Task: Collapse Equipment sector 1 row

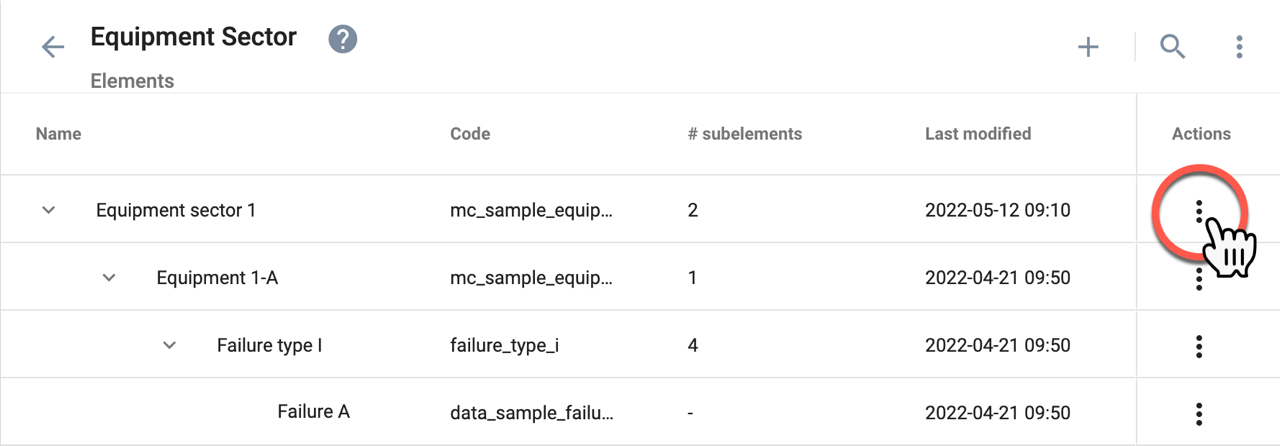Action: pos(48,210)
